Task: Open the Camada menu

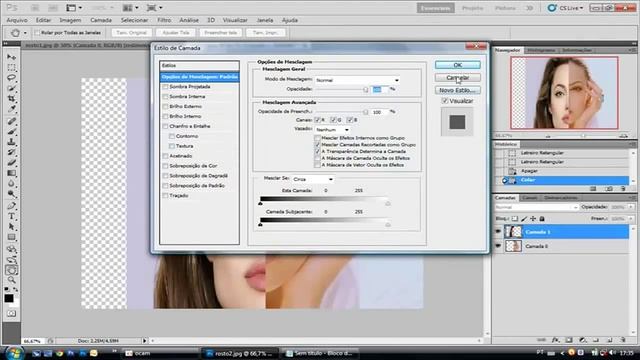Action: [x=101, y=20]
